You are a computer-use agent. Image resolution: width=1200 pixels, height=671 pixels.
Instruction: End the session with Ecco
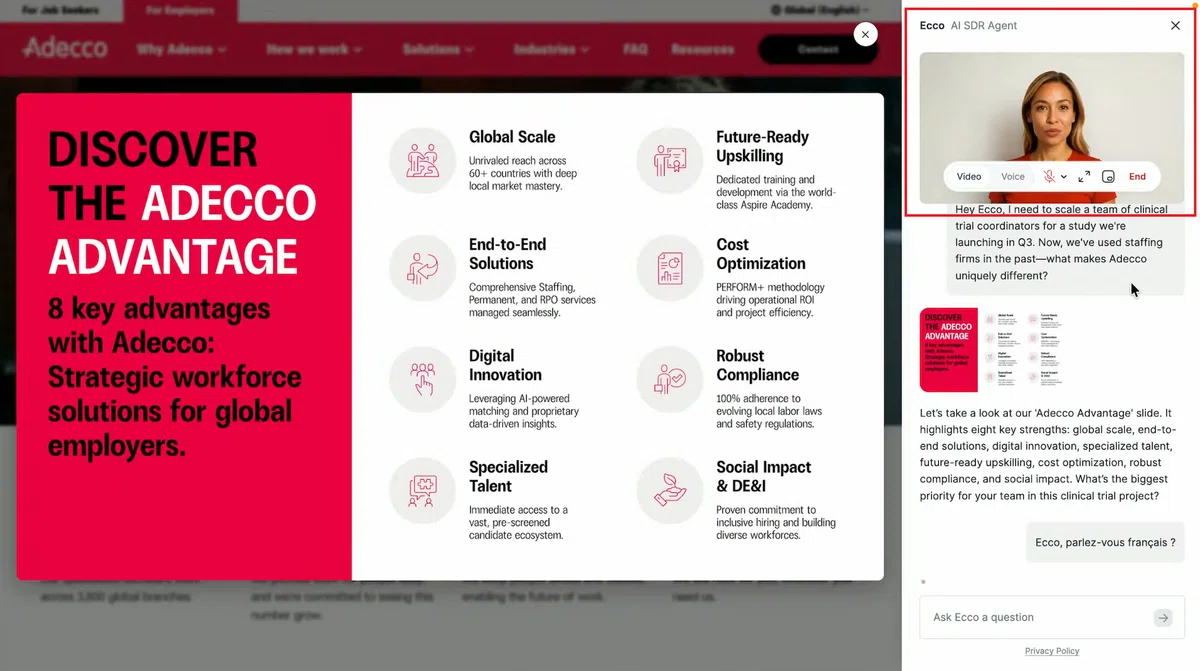click(1137, 176)
